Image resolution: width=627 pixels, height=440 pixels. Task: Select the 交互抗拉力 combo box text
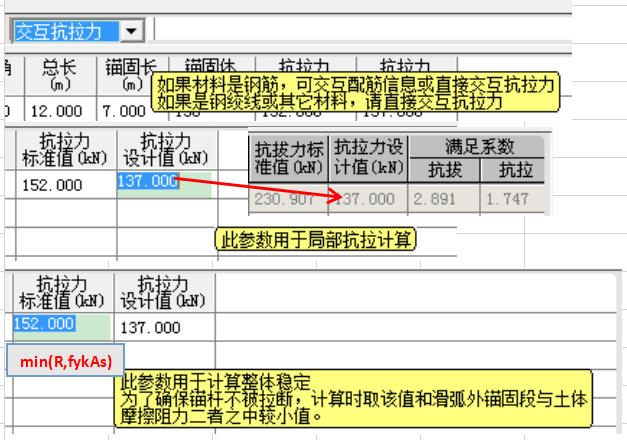[66, 31]
